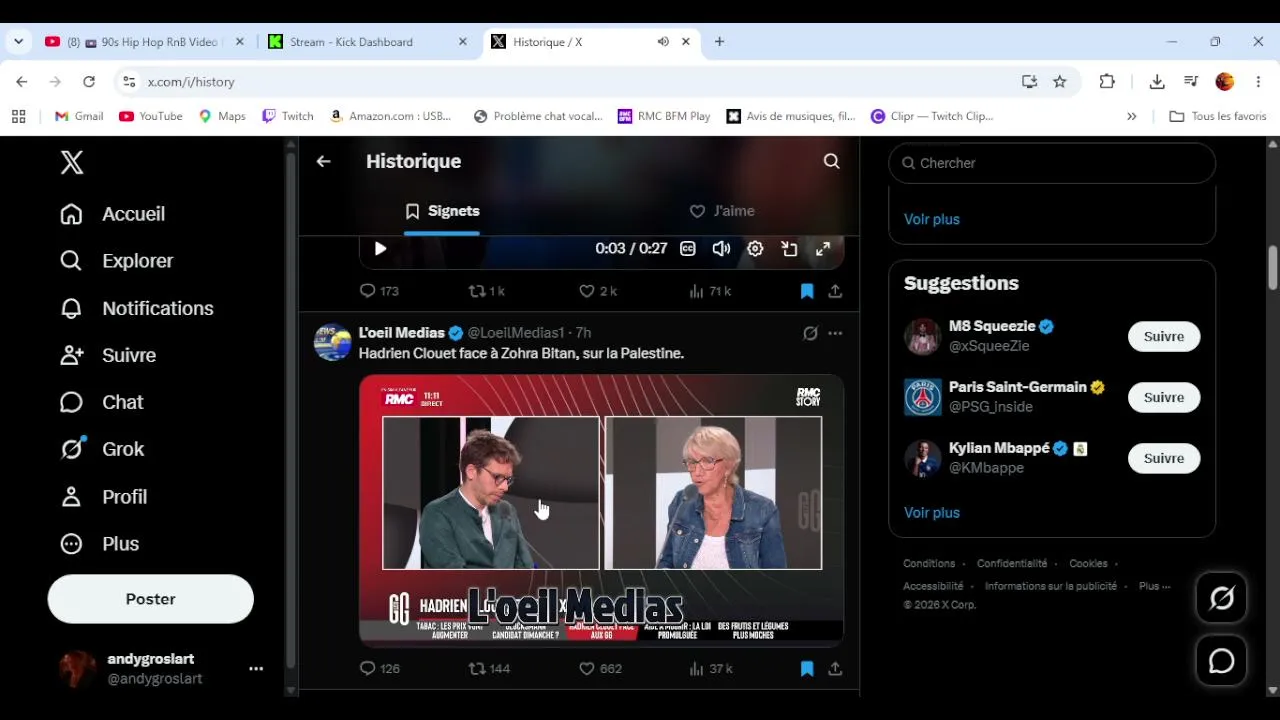1280x720 pixels.
Task: Click Voir plus under Suggestions
Action: coord(932,513)
